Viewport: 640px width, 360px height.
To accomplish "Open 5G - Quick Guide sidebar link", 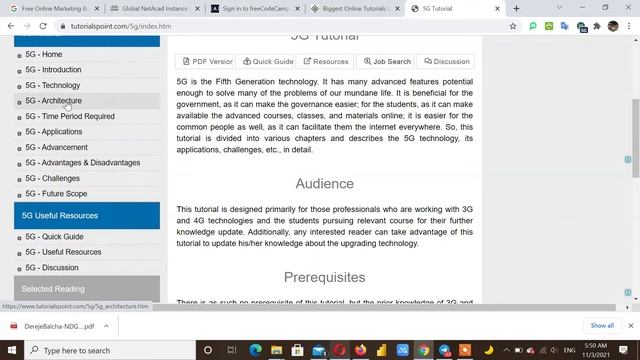I will (54, 237).
